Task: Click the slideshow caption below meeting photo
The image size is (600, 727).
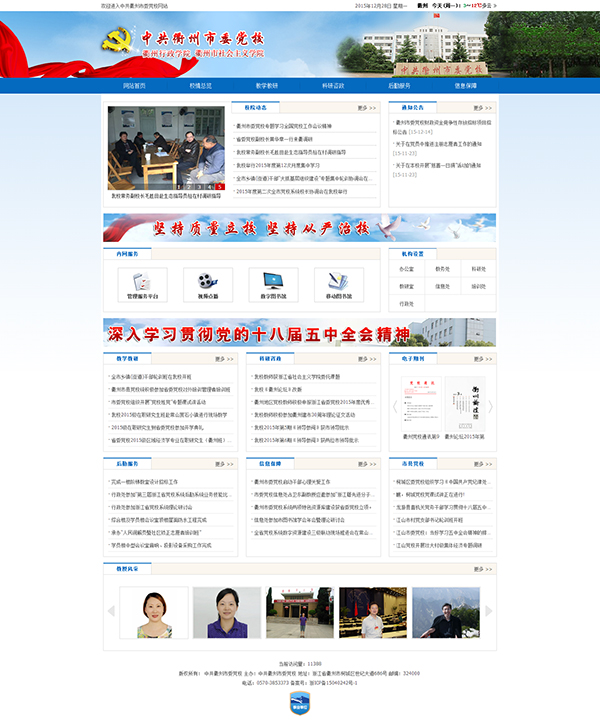Action: 166,196
